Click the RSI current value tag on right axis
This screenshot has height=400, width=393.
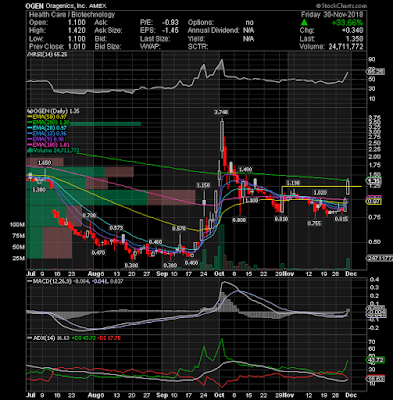pyautogui.click(x=376, y=71)
